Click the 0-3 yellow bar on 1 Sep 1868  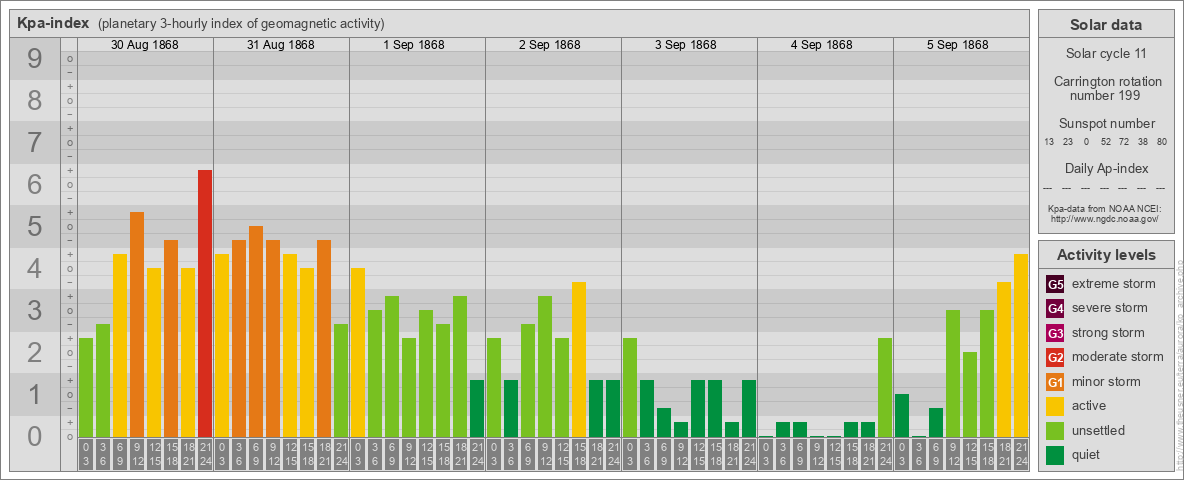[358, 352]
